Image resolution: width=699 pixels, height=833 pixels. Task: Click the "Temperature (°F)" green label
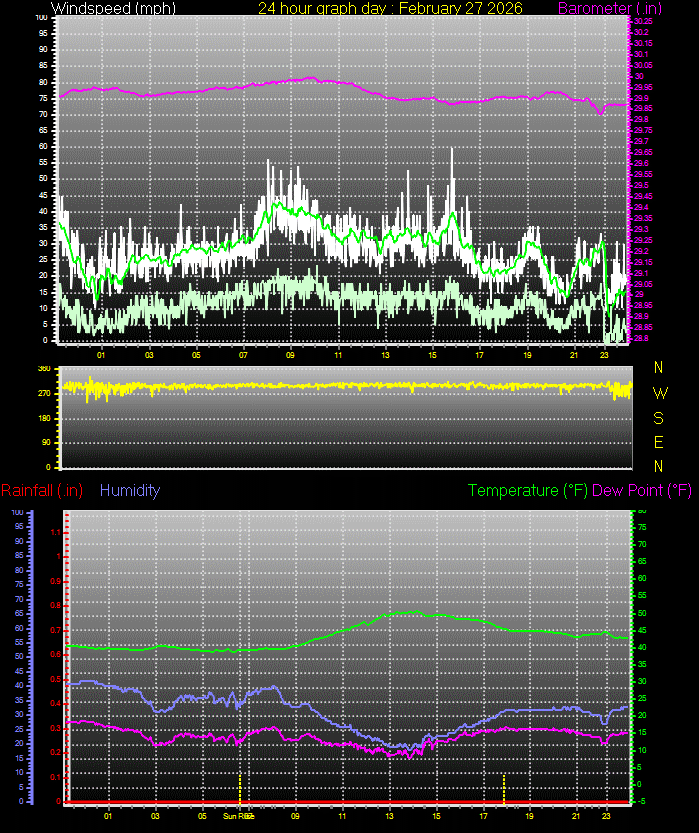click(527, 490)
